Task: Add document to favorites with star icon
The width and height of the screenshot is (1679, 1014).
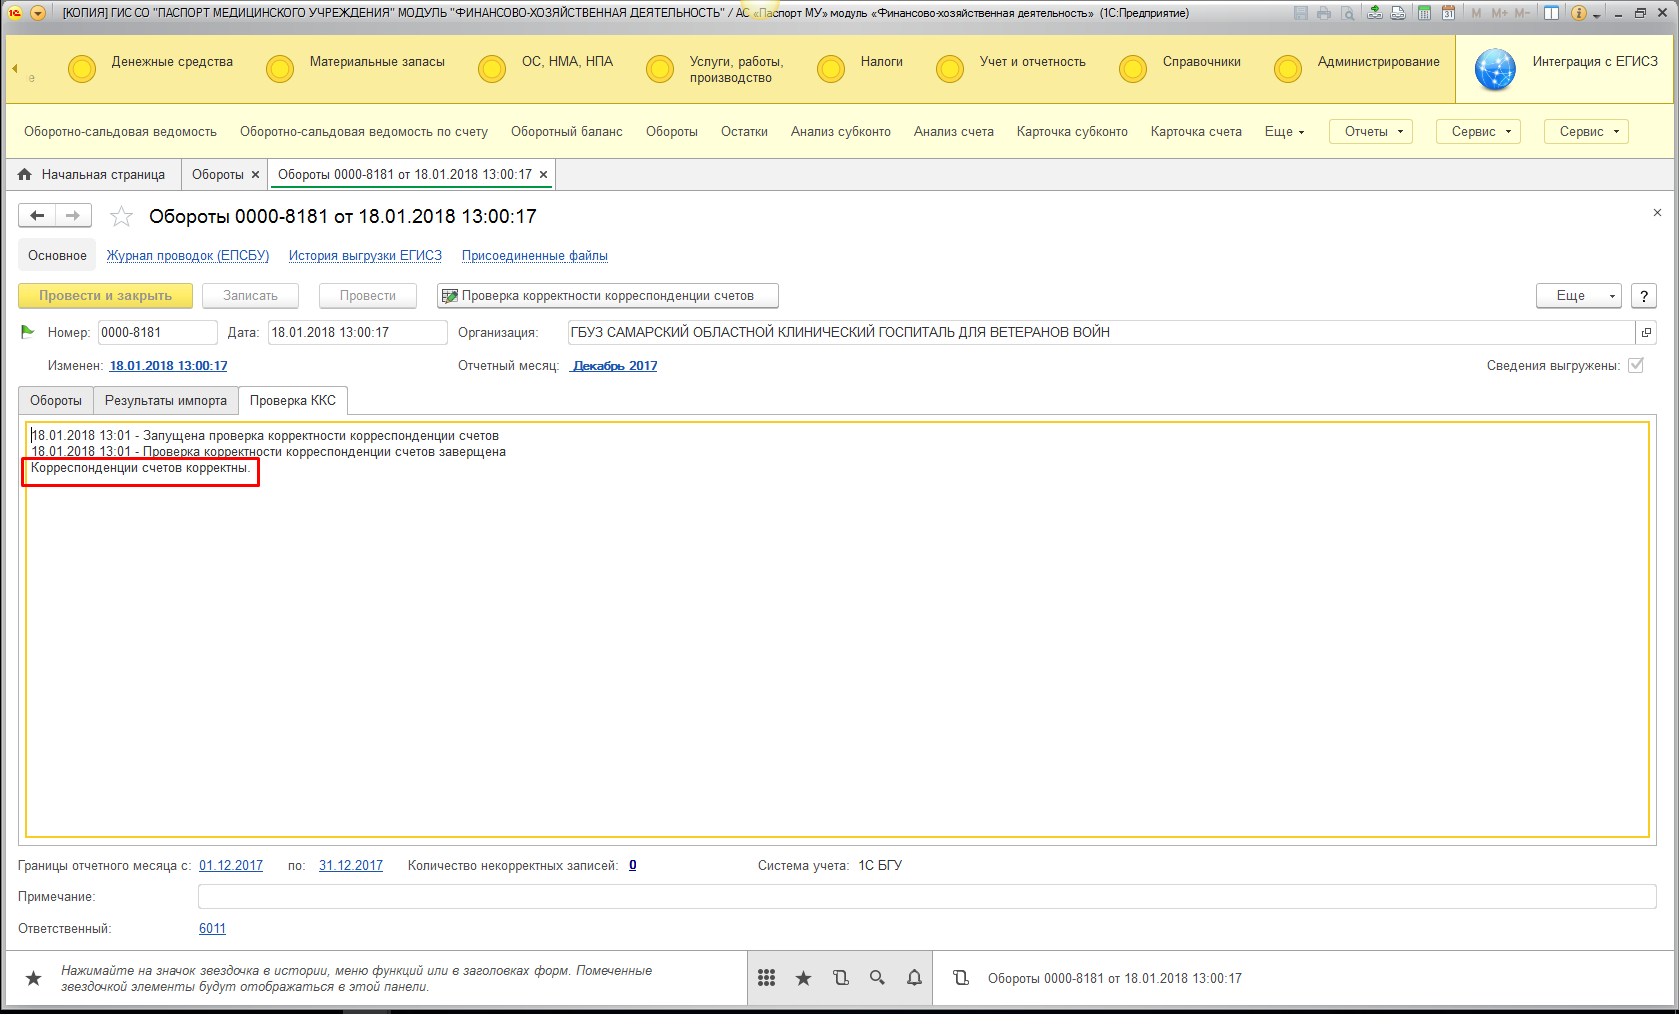Action: point(121,216)
